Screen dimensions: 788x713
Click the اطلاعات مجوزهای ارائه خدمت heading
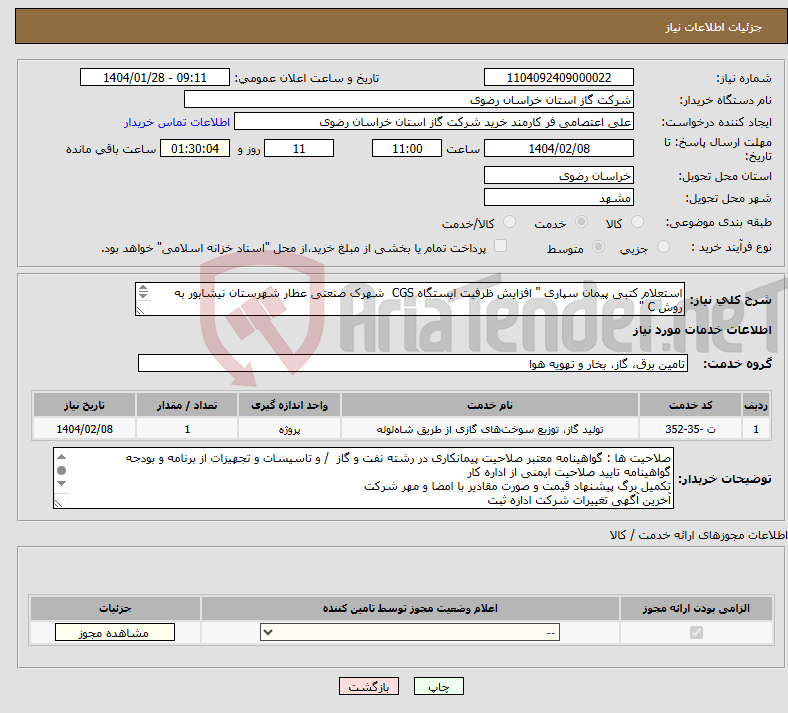tap(699, 535)
